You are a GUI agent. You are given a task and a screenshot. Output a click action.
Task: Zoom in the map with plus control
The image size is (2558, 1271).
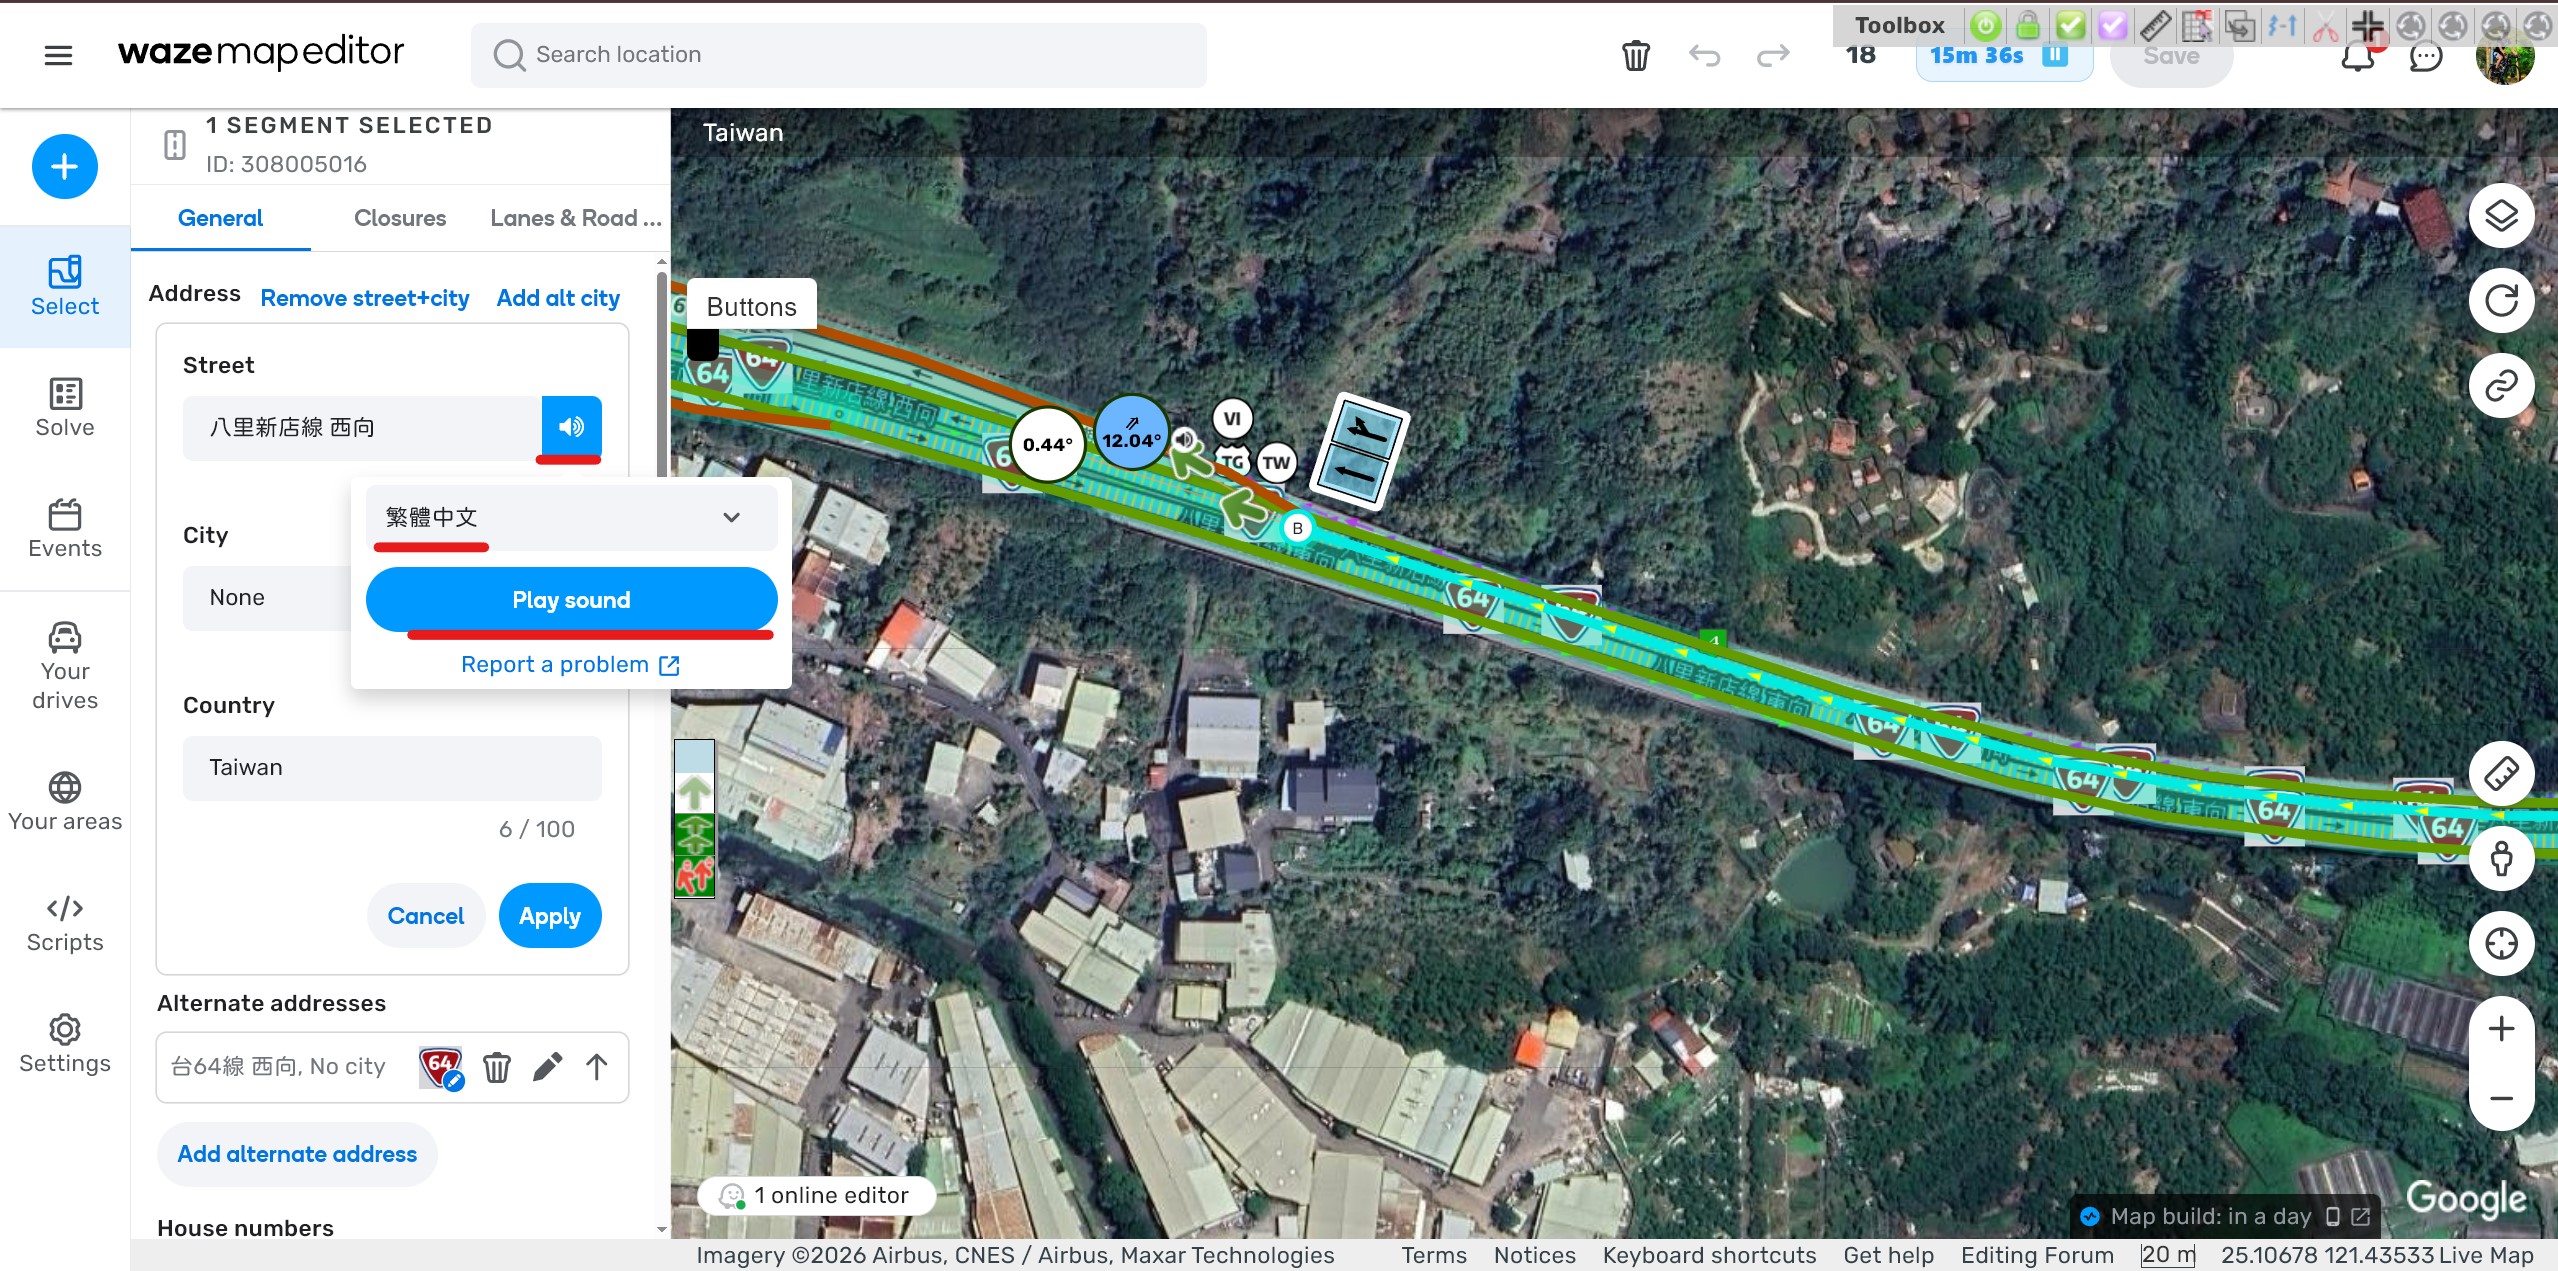pos(2500,1029)
